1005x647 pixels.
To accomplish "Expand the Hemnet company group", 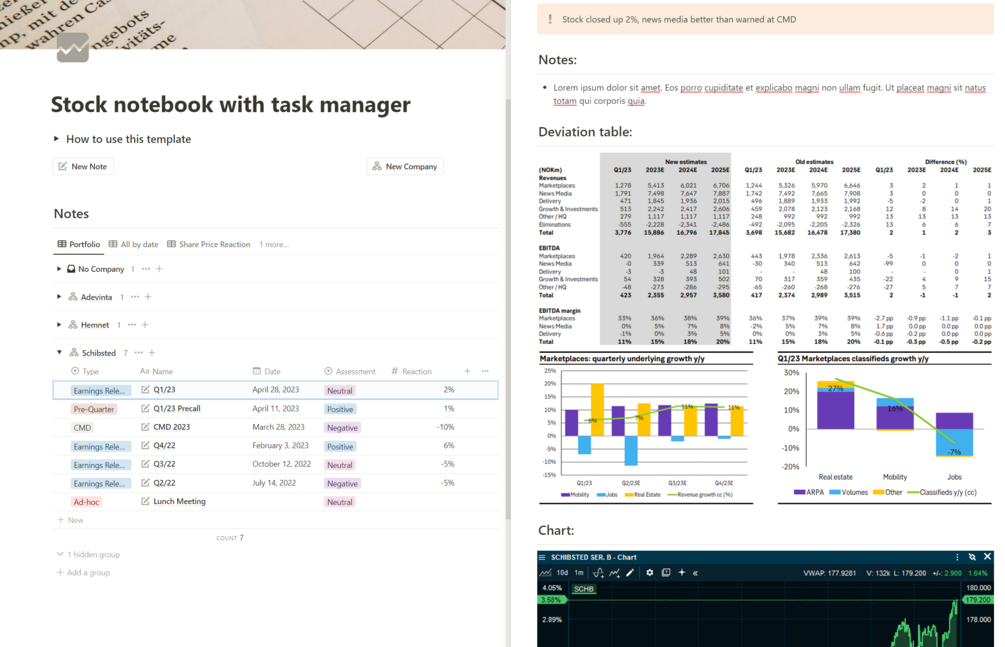I will point(59,324).
